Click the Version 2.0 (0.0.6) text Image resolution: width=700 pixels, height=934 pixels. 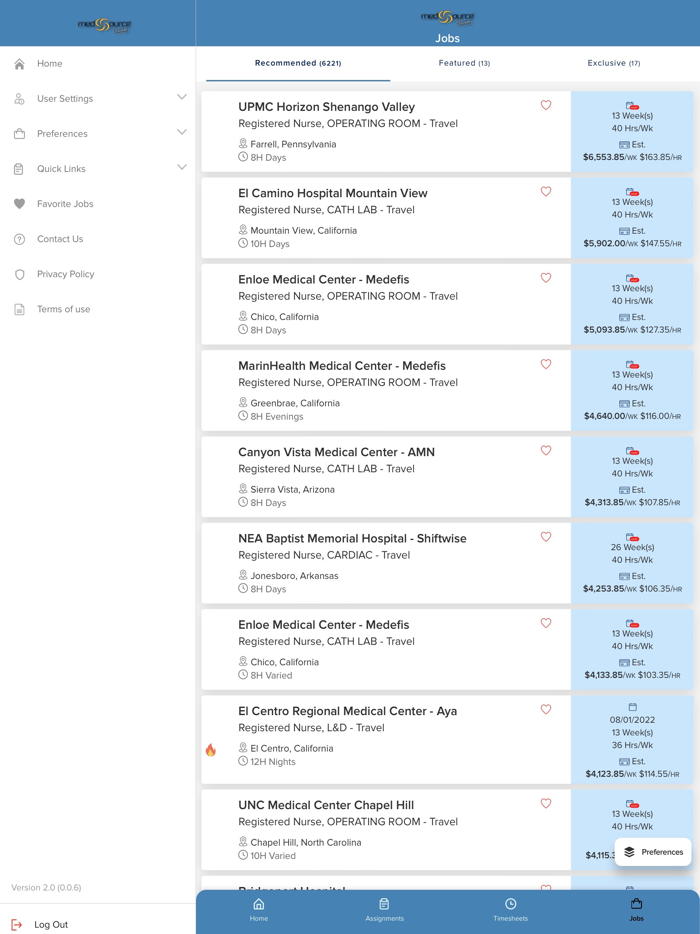[46, 888]
